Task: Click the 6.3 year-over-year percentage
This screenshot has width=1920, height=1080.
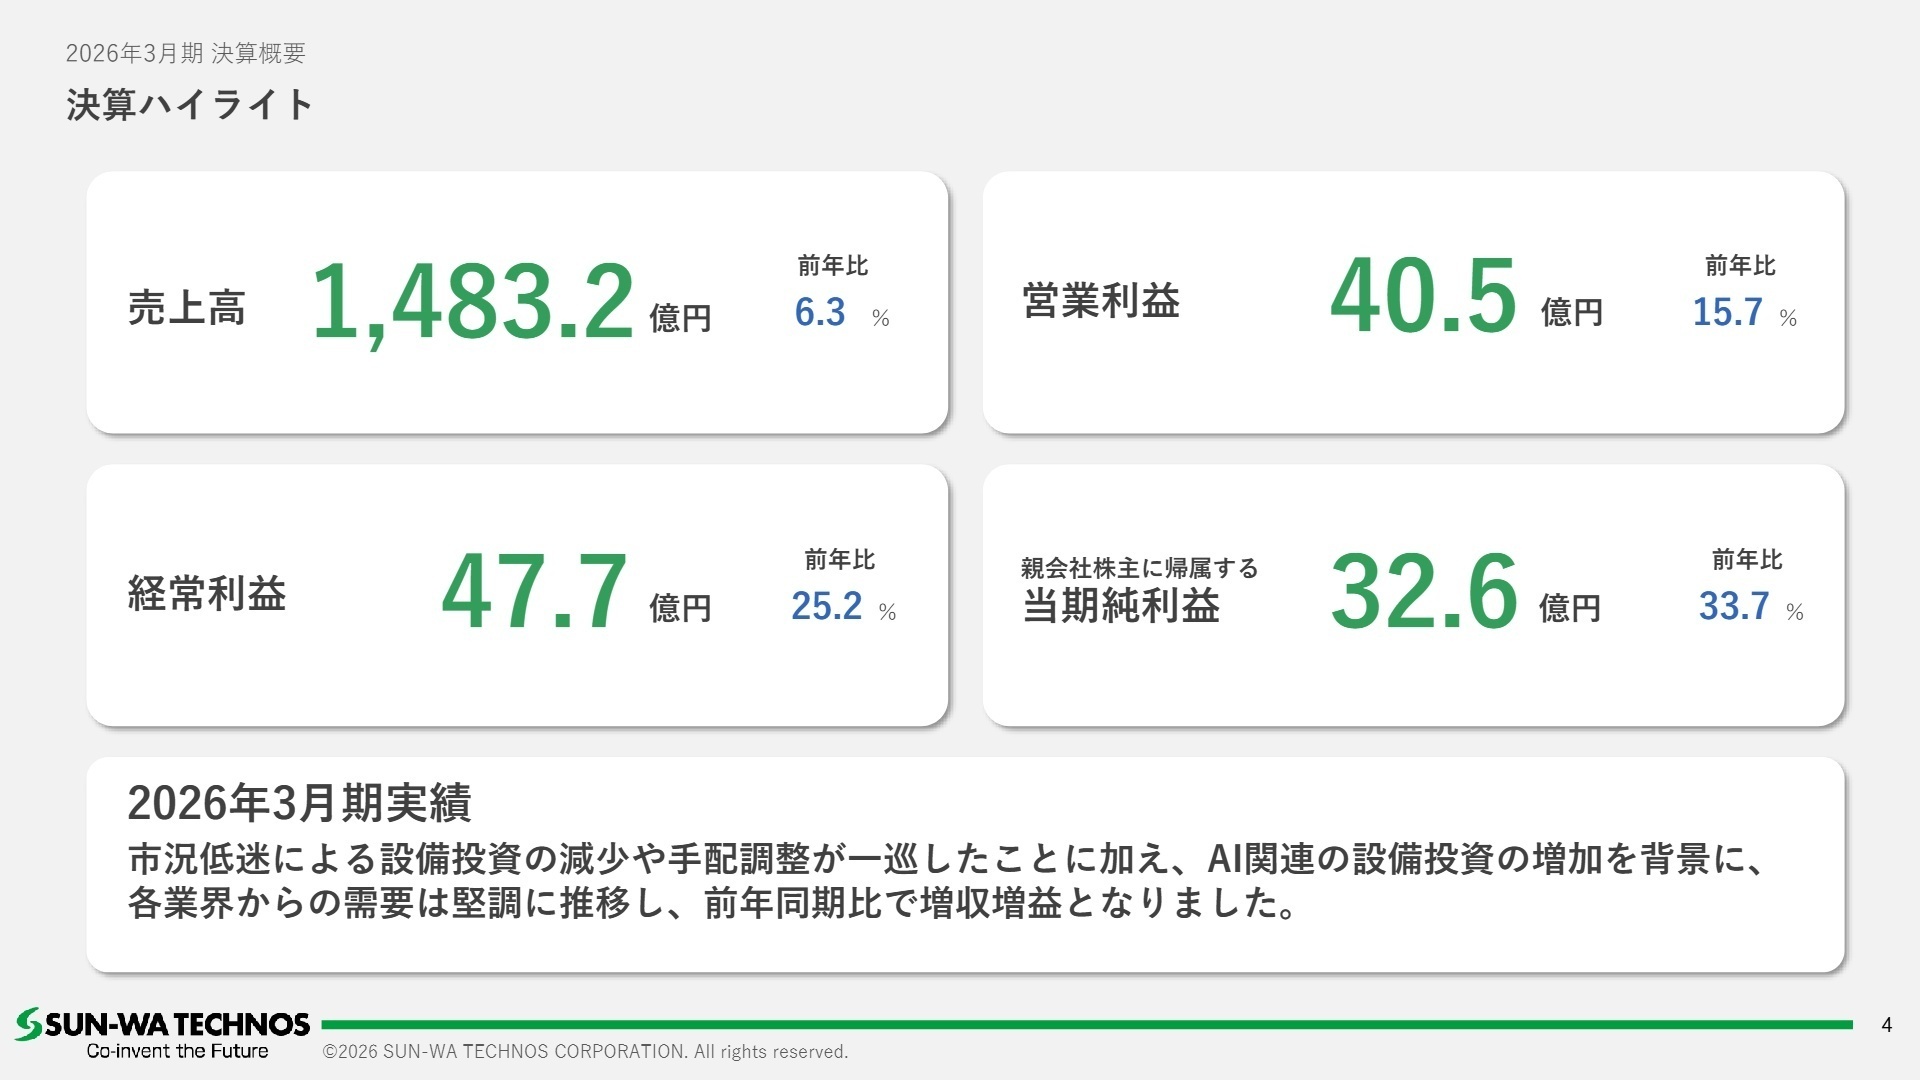Action: click(820, 312)
